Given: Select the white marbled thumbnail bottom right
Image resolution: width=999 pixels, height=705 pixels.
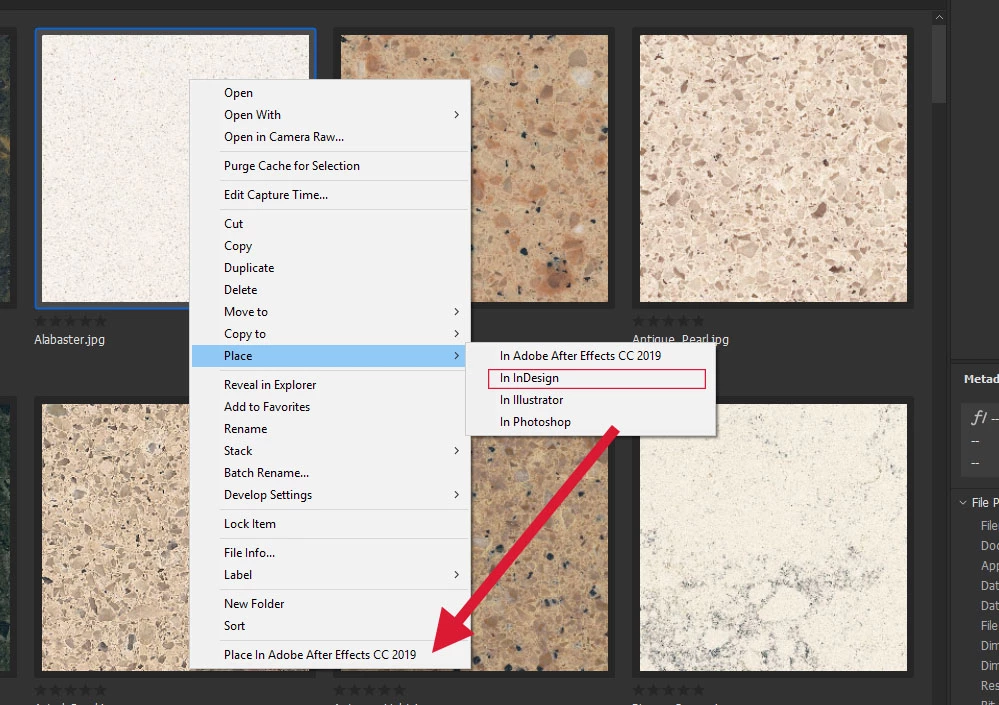Looking at the screenshot, I should tap(773, 537).
